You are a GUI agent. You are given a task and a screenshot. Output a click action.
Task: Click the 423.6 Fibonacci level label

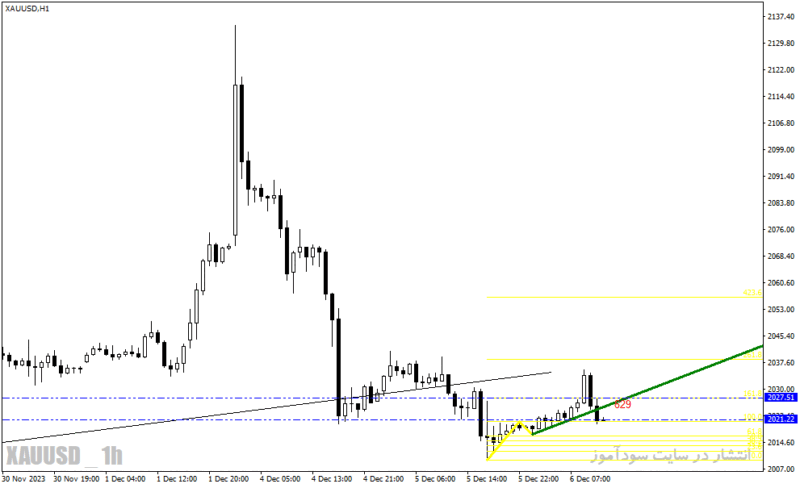pos(752,292)
